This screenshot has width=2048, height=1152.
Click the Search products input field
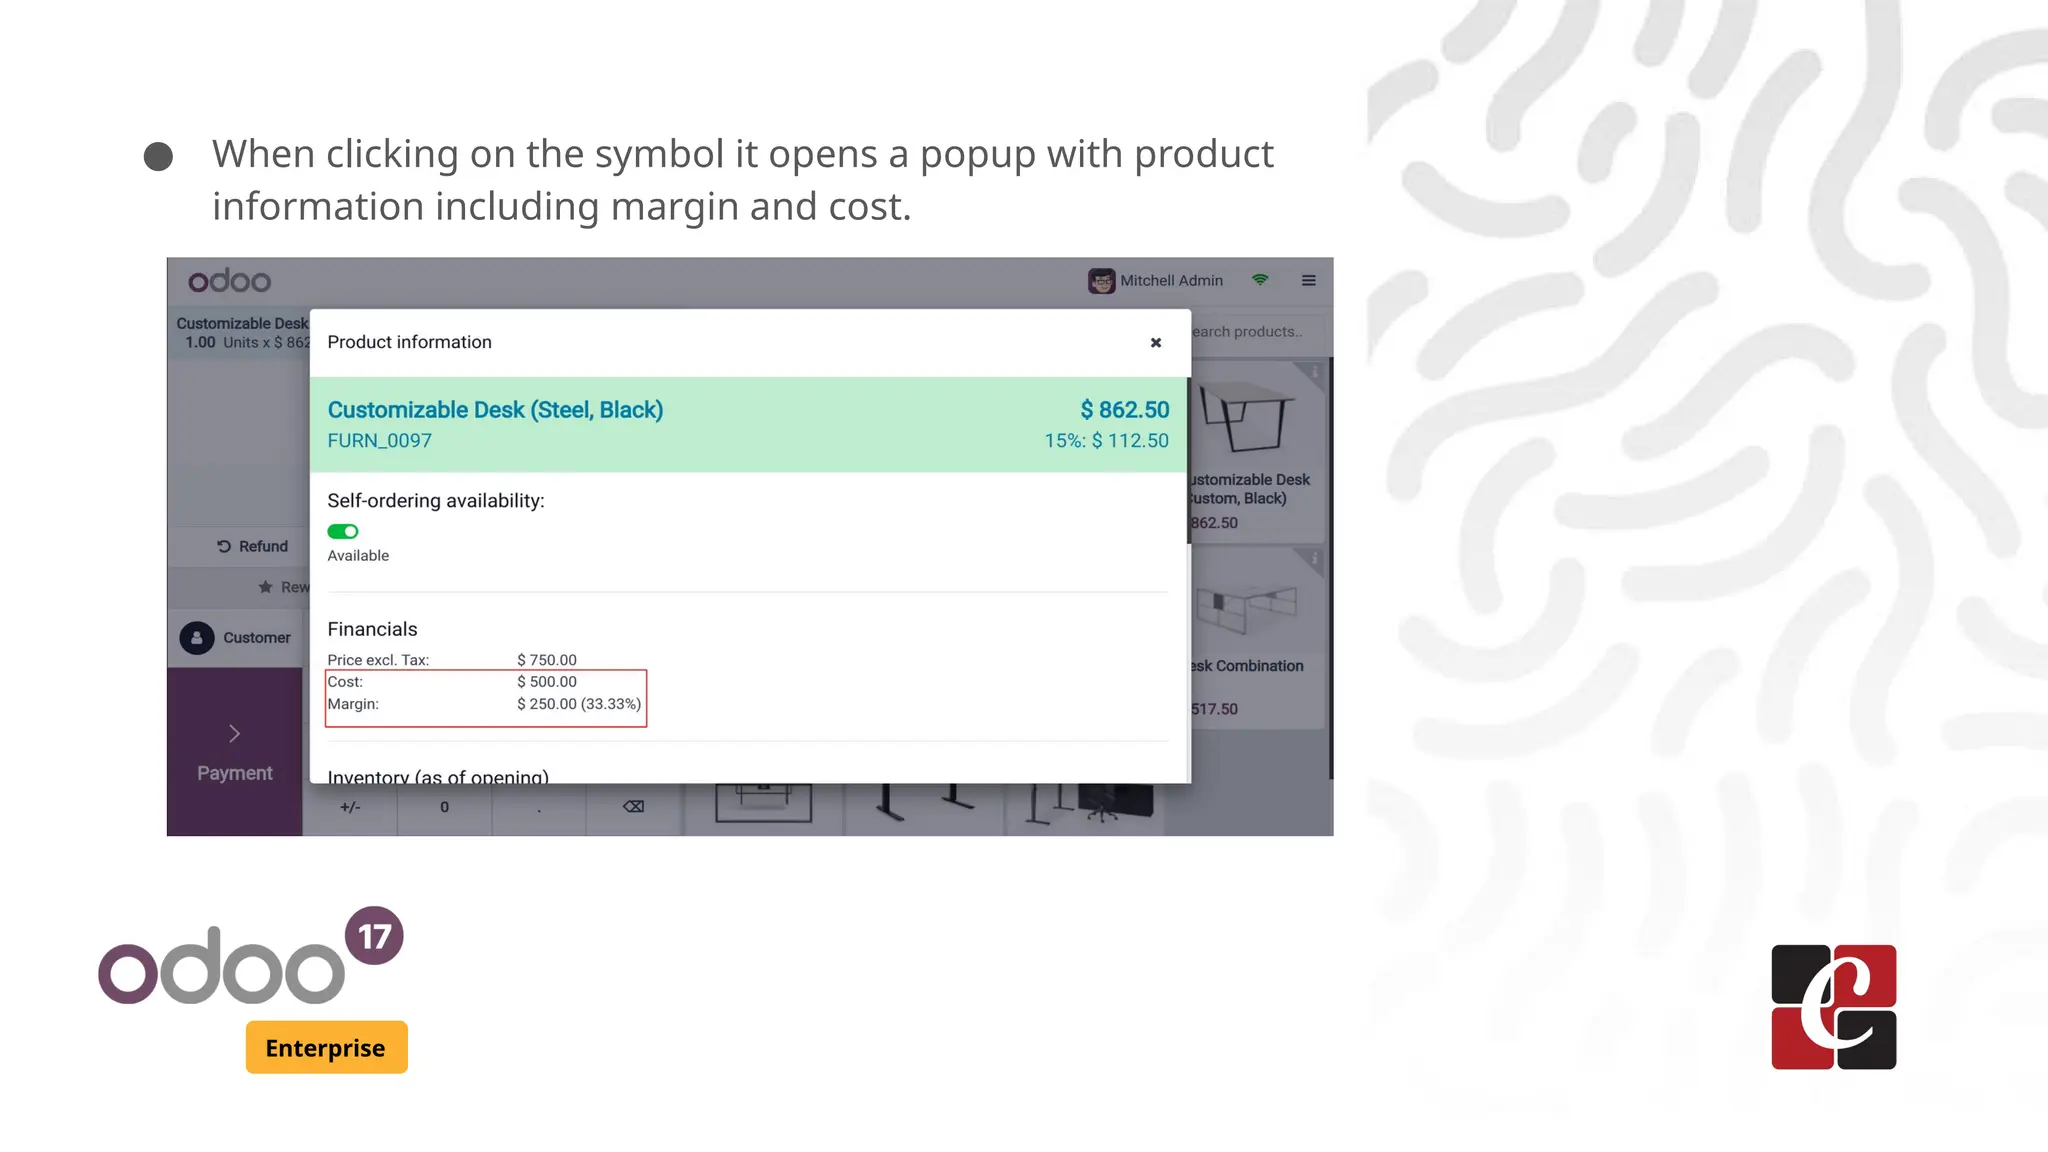pyautogui.click(x=1257, y=332)
